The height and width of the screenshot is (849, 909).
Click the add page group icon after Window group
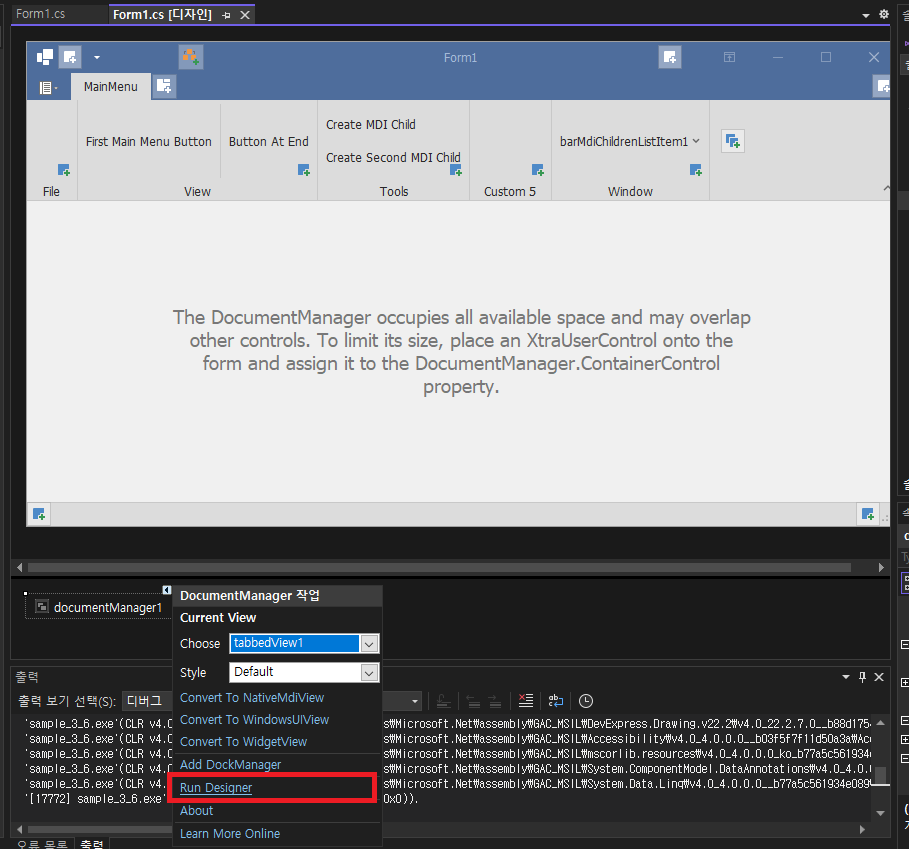point(733,141)
